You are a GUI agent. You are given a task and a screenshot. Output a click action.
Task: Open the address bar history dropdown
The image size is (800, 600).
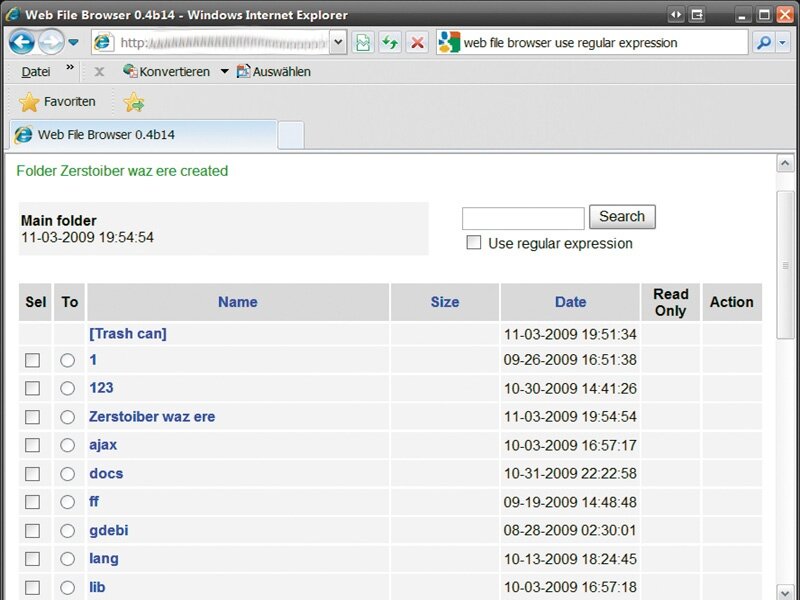click(337, 43)
